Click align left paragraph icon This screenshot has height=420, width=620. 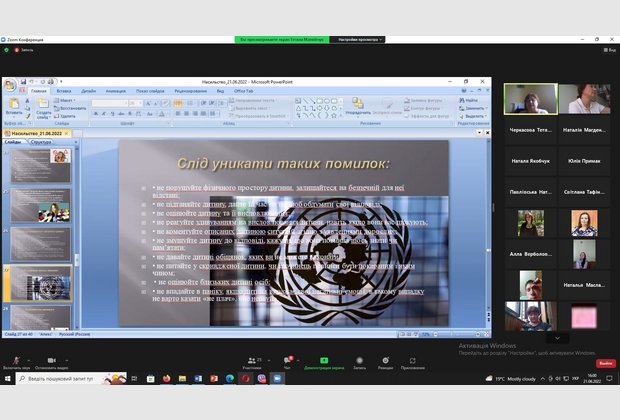pos(178,114)
